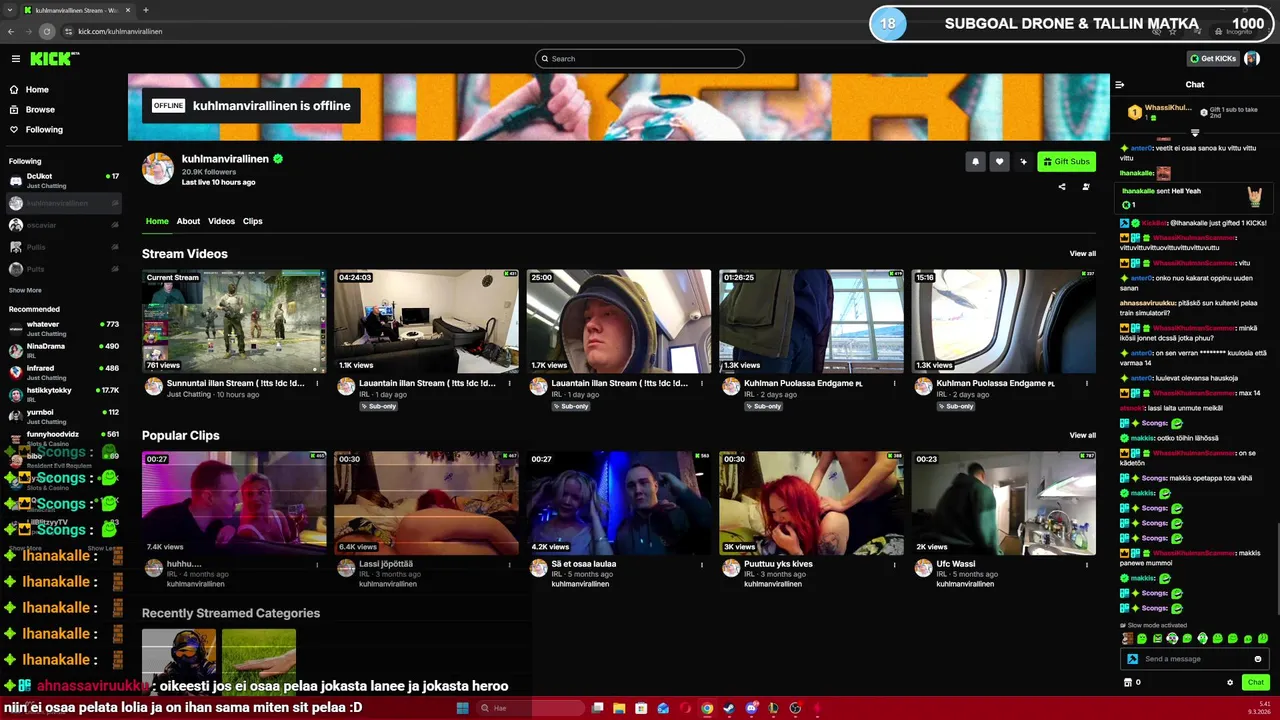The height and width of the screenshot is (720, 1280).
Task: Open options for 25:00 Lauantain Stream video
Action: [x=702, y=383]
